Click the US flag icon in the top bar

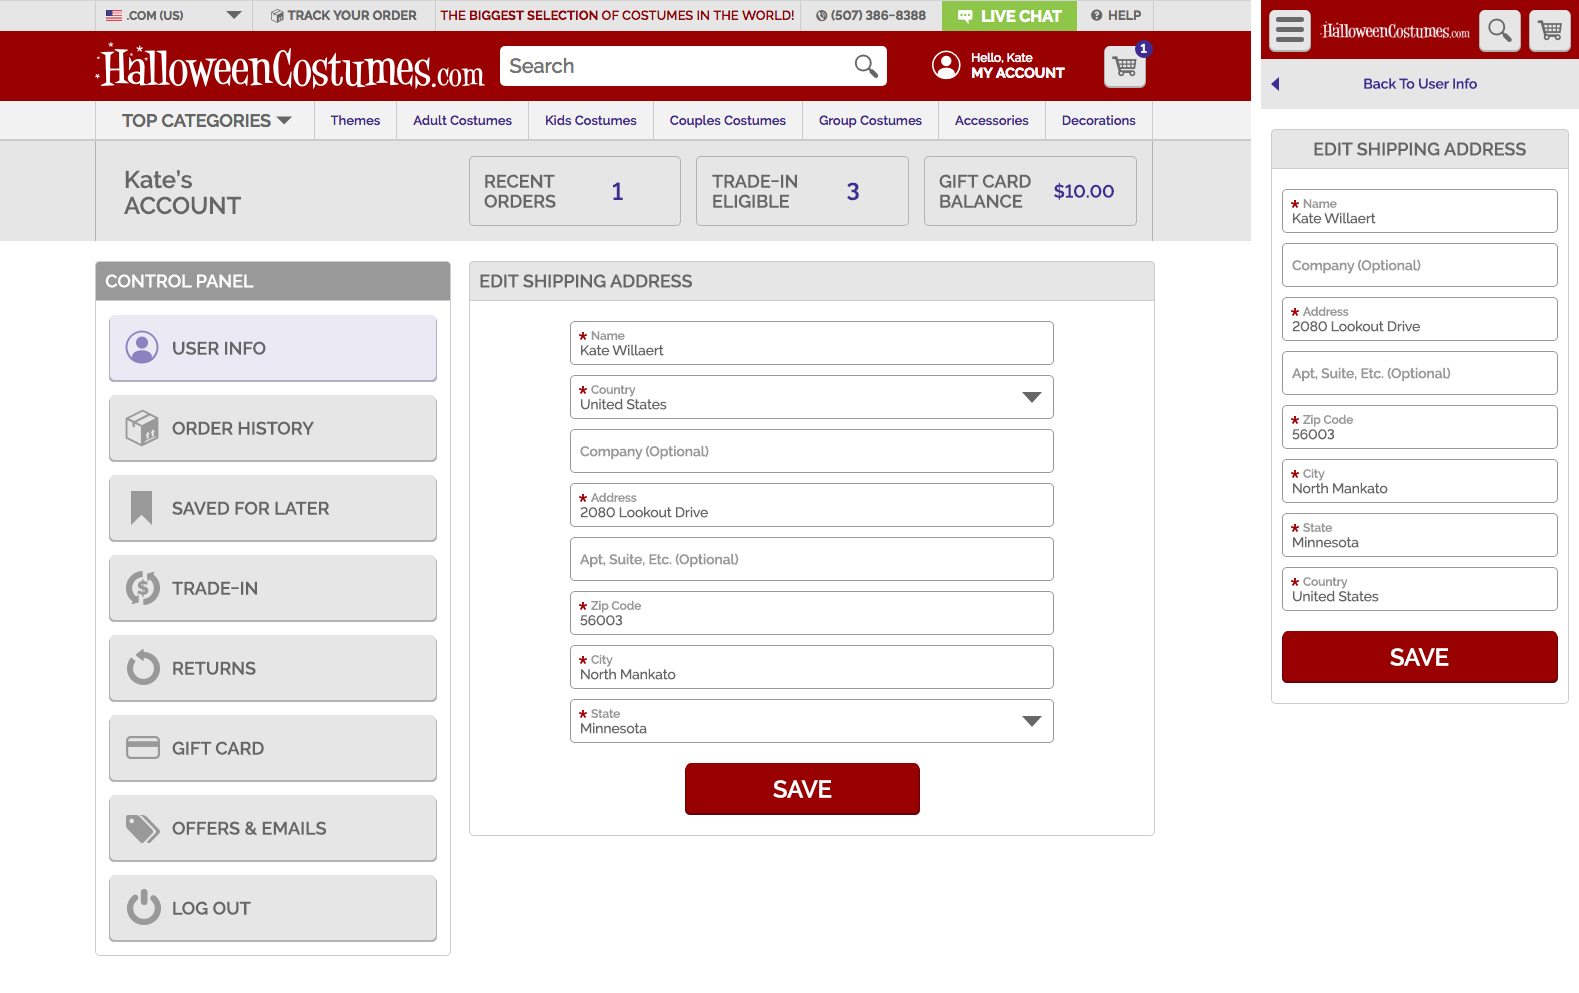pos(114,16)
